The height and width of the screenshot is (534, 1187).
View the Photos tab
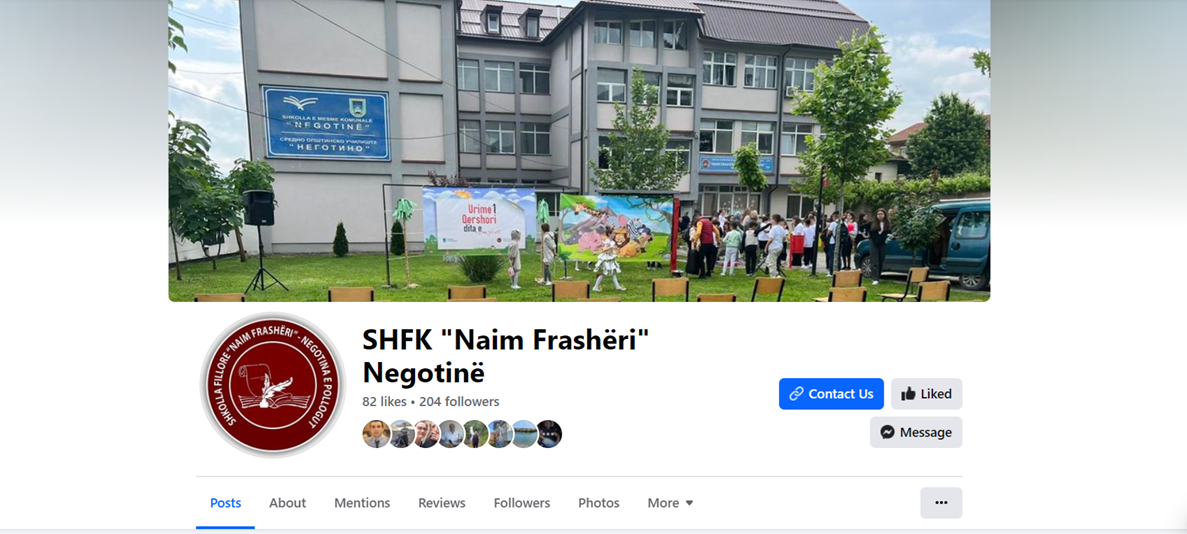599,503
